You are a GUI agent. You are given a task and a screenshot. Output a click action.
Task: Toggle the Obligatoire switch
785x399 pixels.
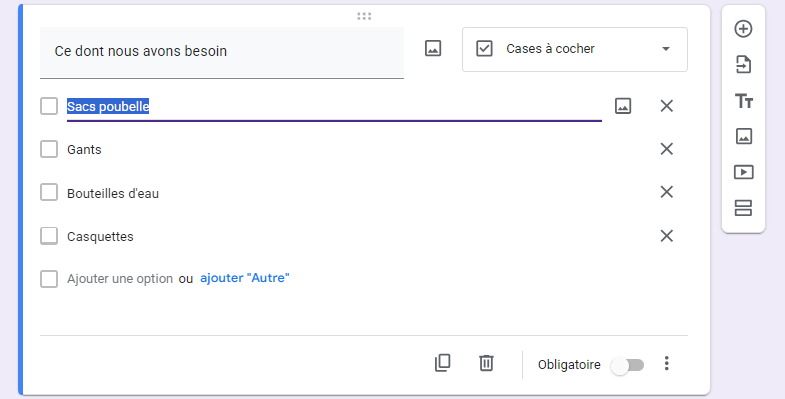click(x=627, y=365)
